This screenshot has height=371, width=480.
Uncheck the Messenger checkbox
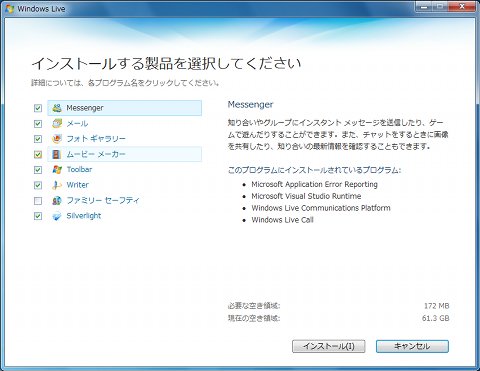(x=38, y=108)
